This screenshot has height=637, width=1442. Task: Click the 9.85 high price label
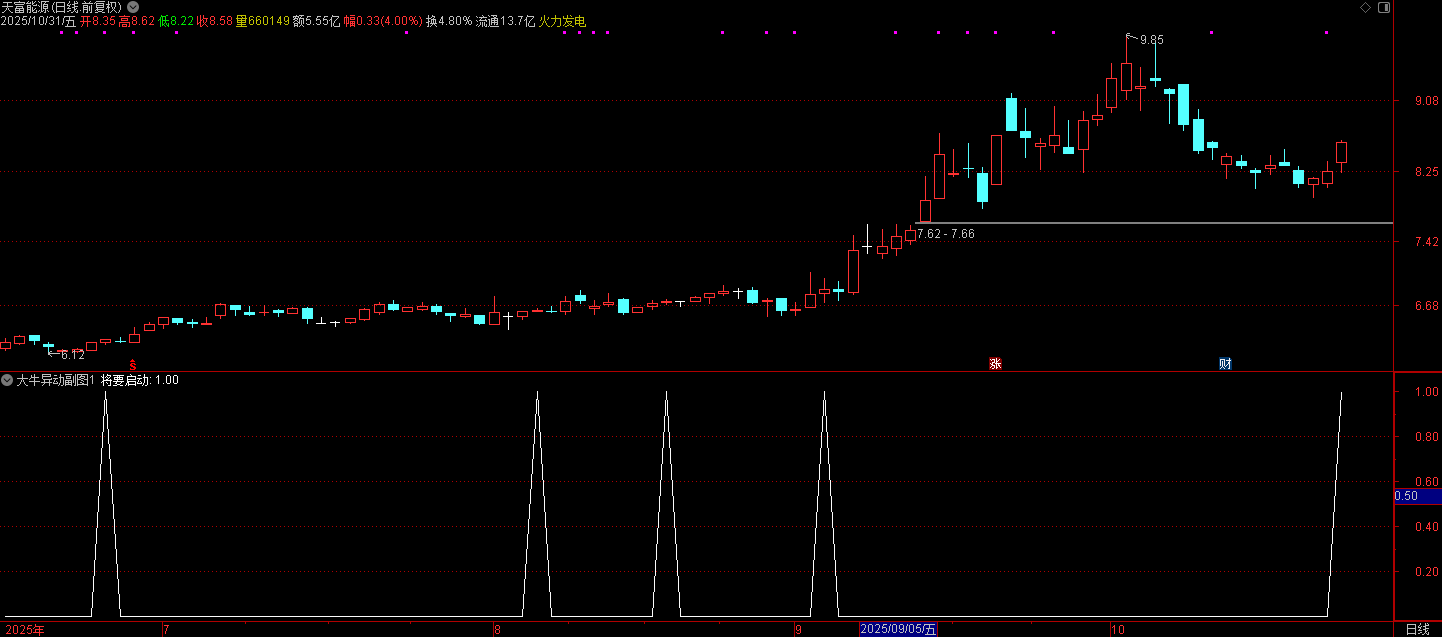tap(1151, 40)
